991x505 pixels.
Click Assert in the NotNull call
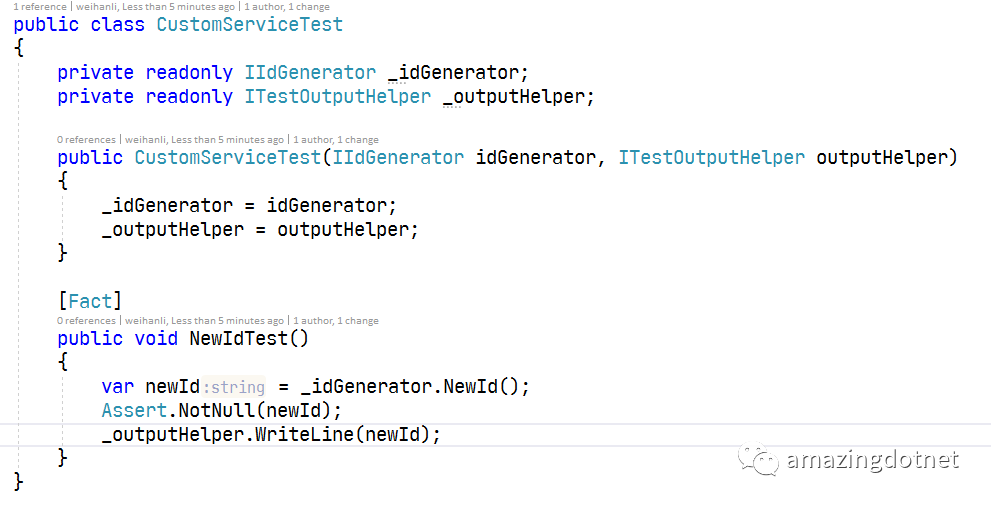(x=134, y=411)
